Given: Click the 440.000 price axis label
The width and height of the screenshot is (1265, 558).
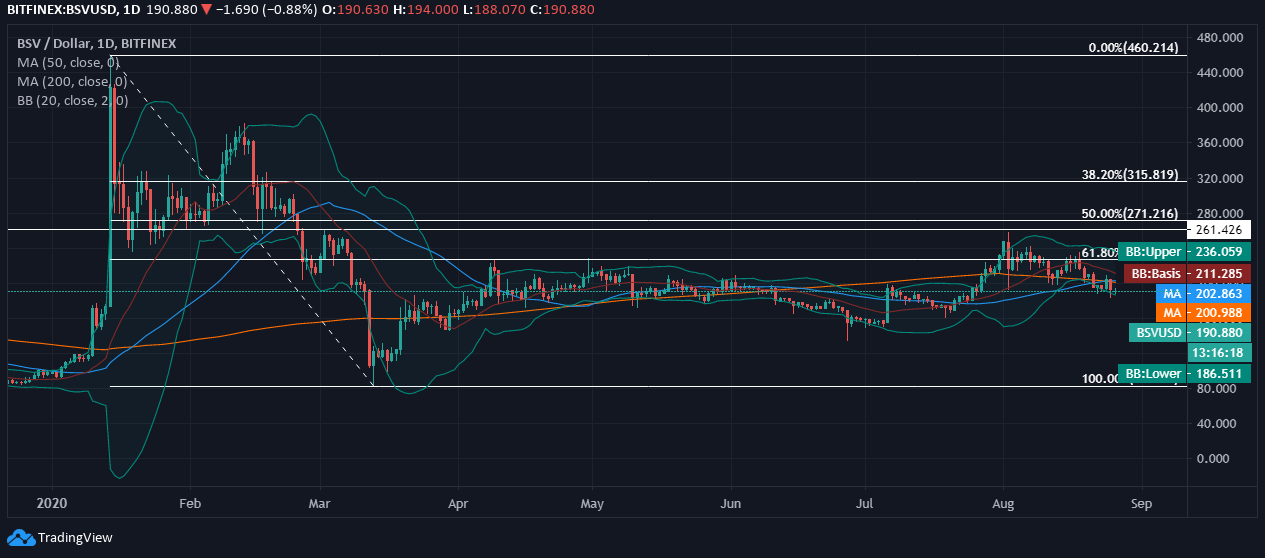Looking at the screenshot, I should point(1220,73).
